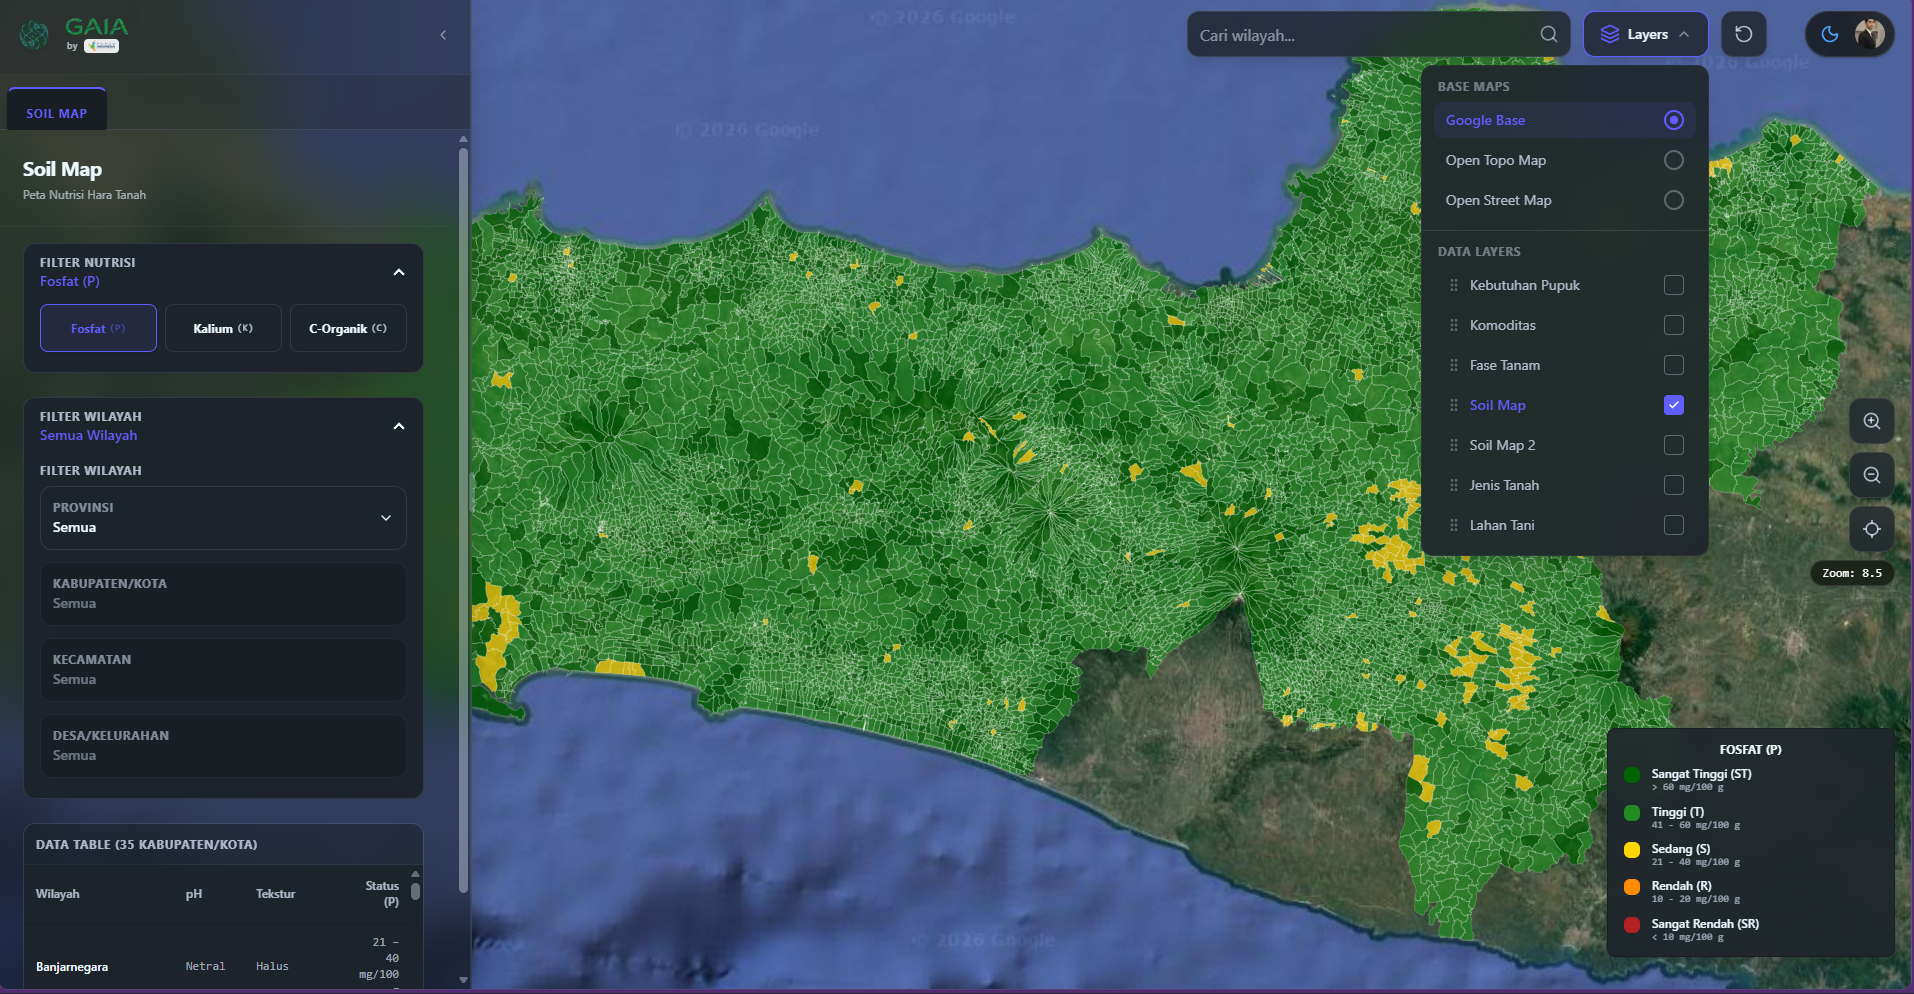Zoom in on the map

pyautogui.click(x=1871, y=422)
